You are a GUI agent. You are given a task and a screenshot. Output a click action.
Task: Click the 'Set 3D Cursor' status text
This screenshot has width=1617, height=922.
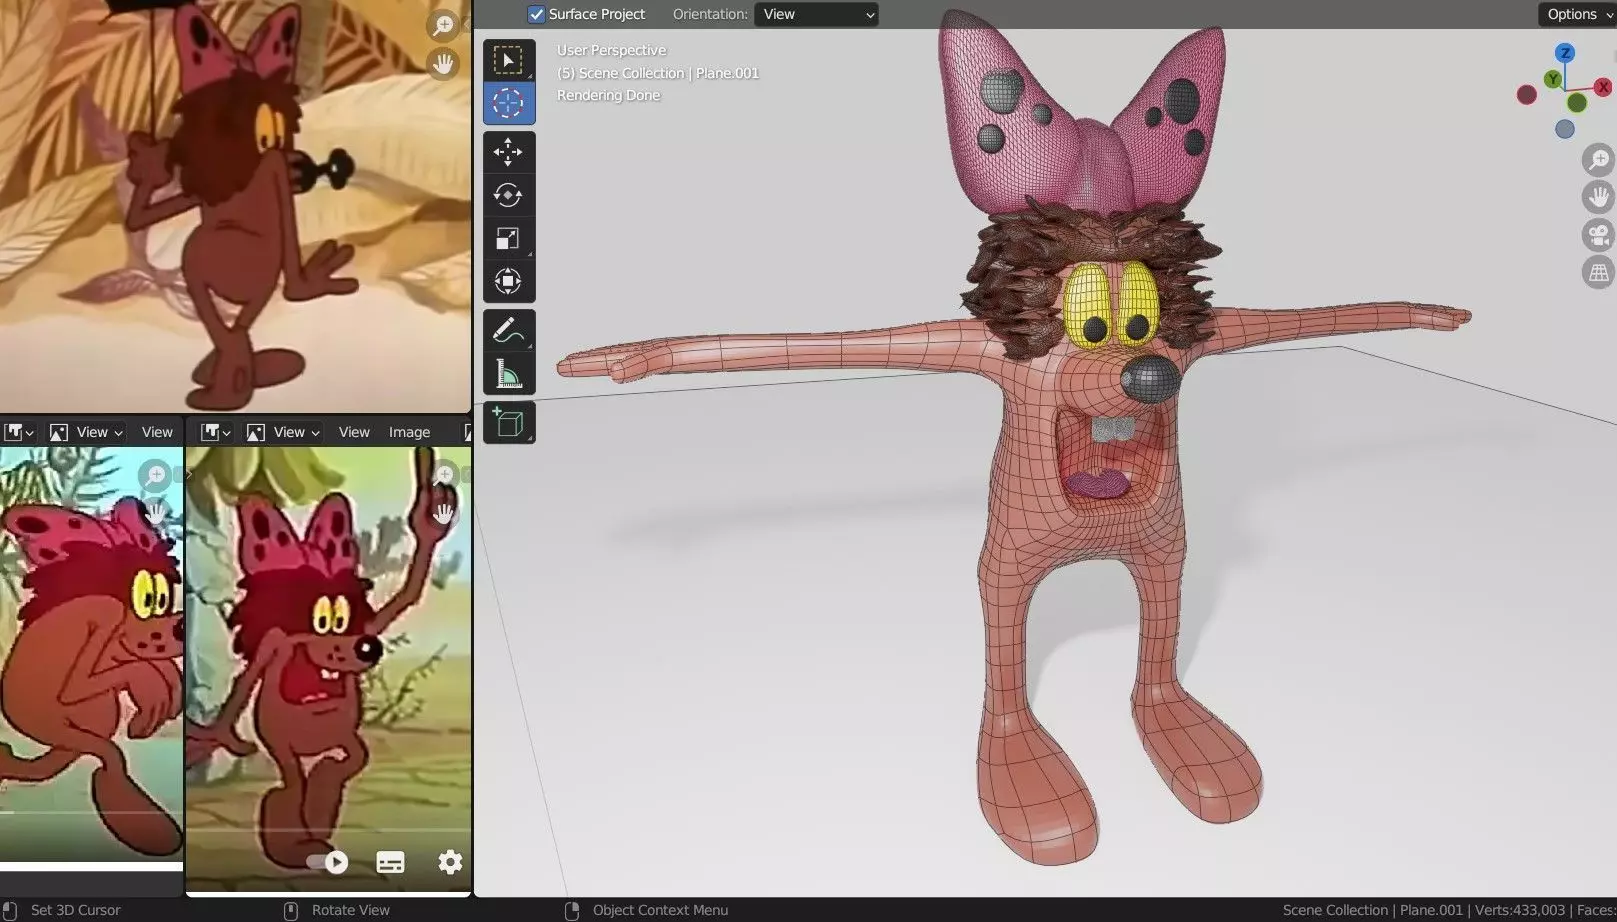click(75, 910)
